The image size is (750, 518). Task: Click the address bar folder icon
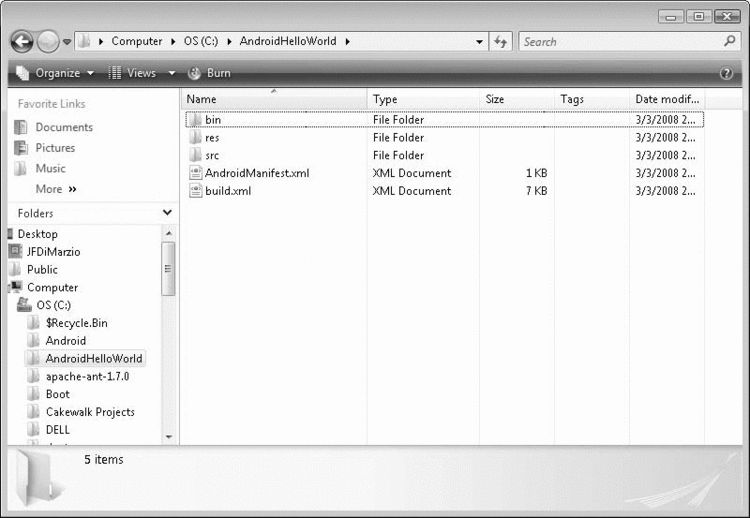click(x=84, y=41)
